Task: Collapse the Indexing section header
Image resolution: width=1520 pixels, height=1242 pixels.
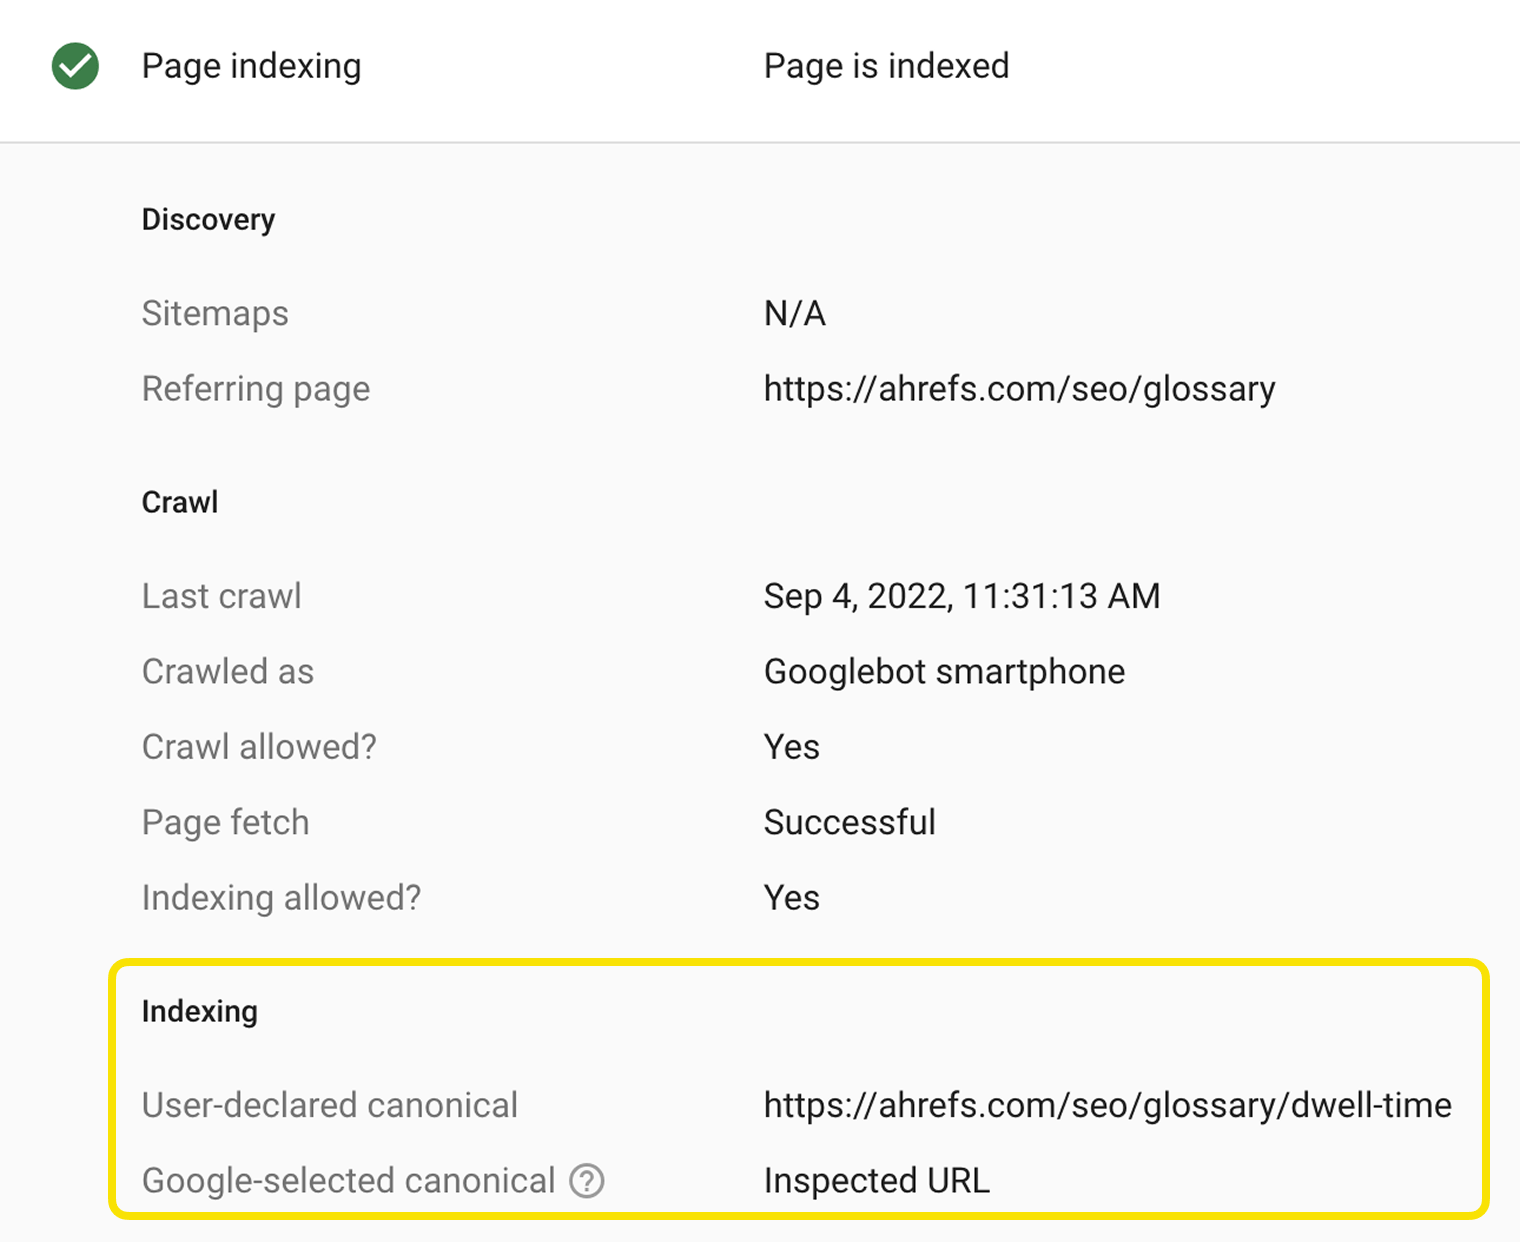Action: [x=200, y=1011]
